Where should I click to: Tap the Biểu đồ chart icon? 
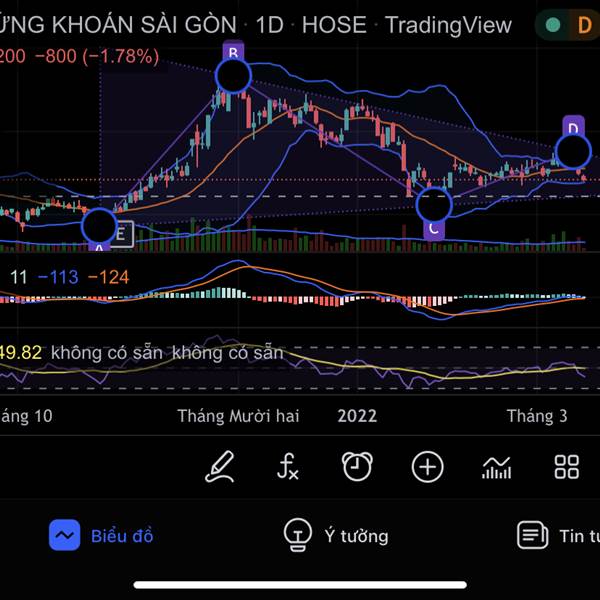[x=65, y=535]
